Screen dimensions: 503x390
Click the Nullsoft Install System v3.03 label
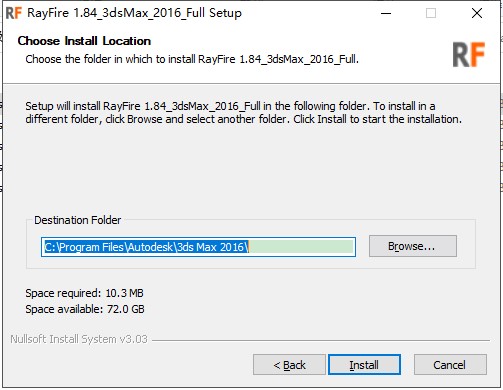point(79,339)
